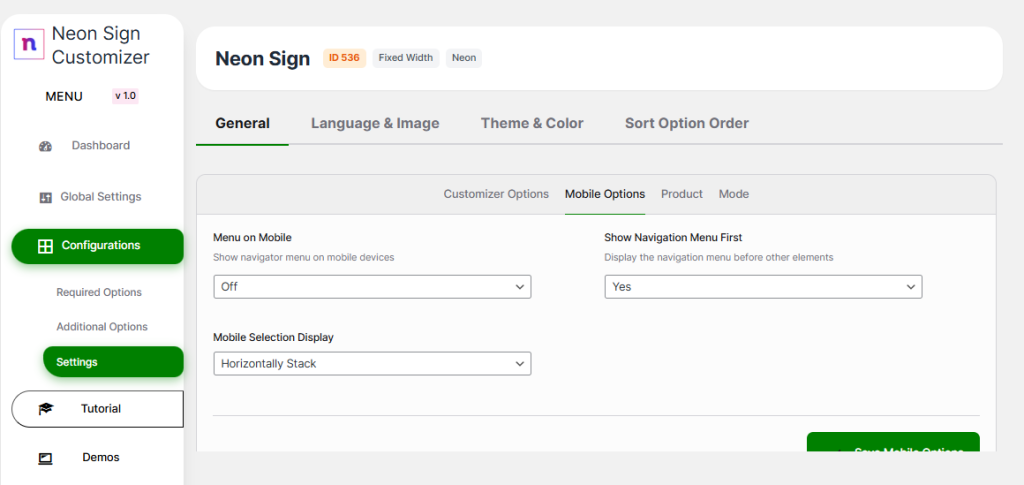Image resolution: width=1024 pixels, height=485 pixels.
Task: Switch to the Customizer Options sub-tab
Action: 496,194
